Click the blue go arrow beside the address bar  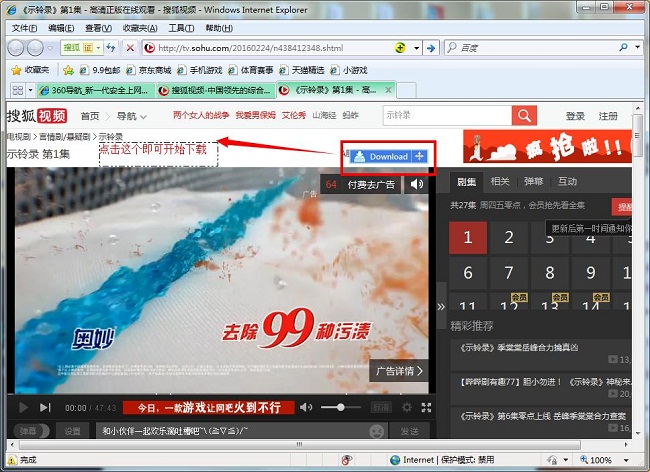[431, 48]
